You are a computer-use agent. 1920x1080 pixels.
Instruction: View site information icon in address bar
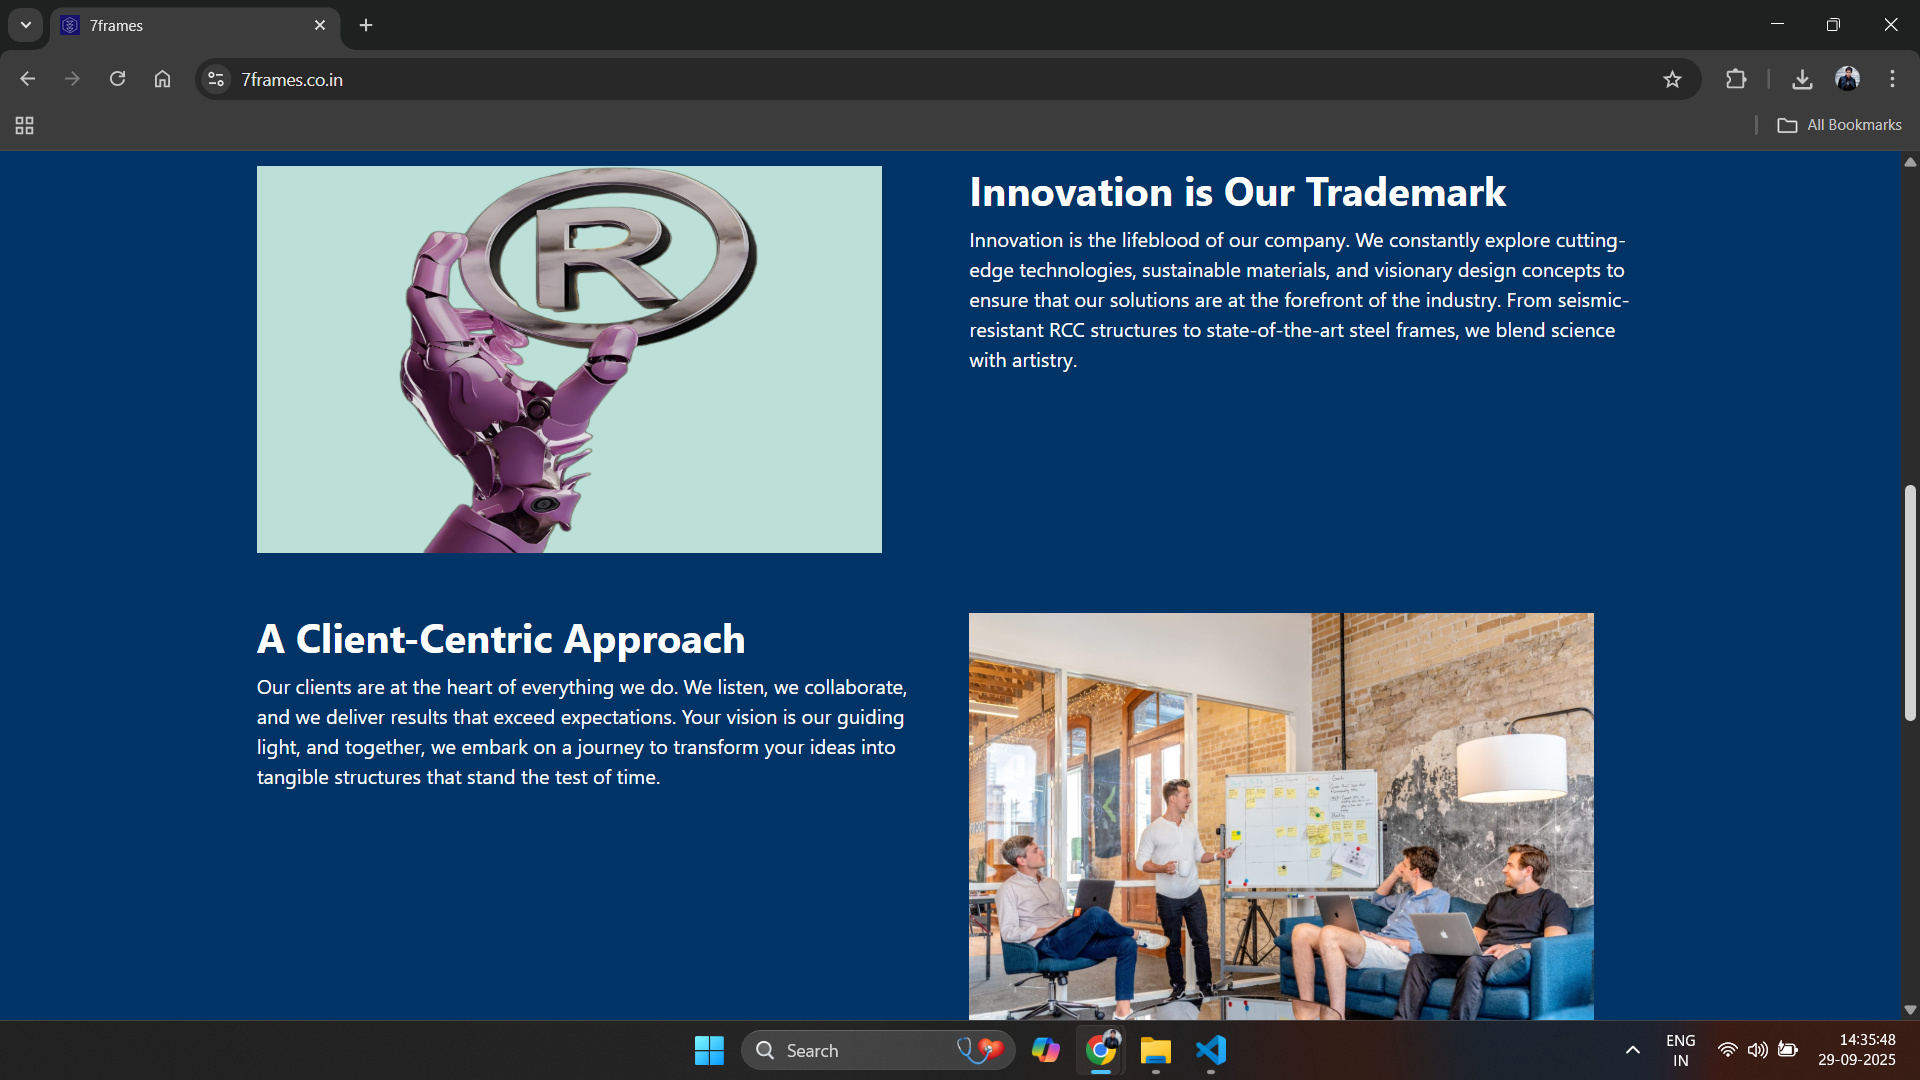click(216, 79)
